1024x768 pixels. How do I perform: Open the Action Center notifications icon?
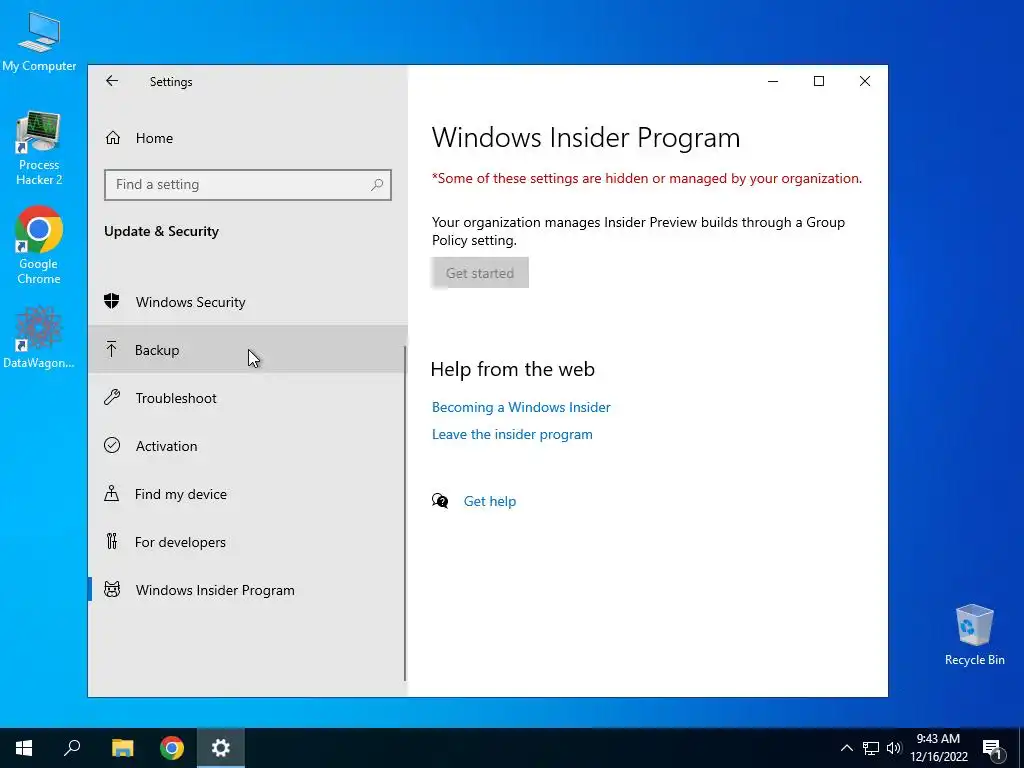tap(992, 749)
